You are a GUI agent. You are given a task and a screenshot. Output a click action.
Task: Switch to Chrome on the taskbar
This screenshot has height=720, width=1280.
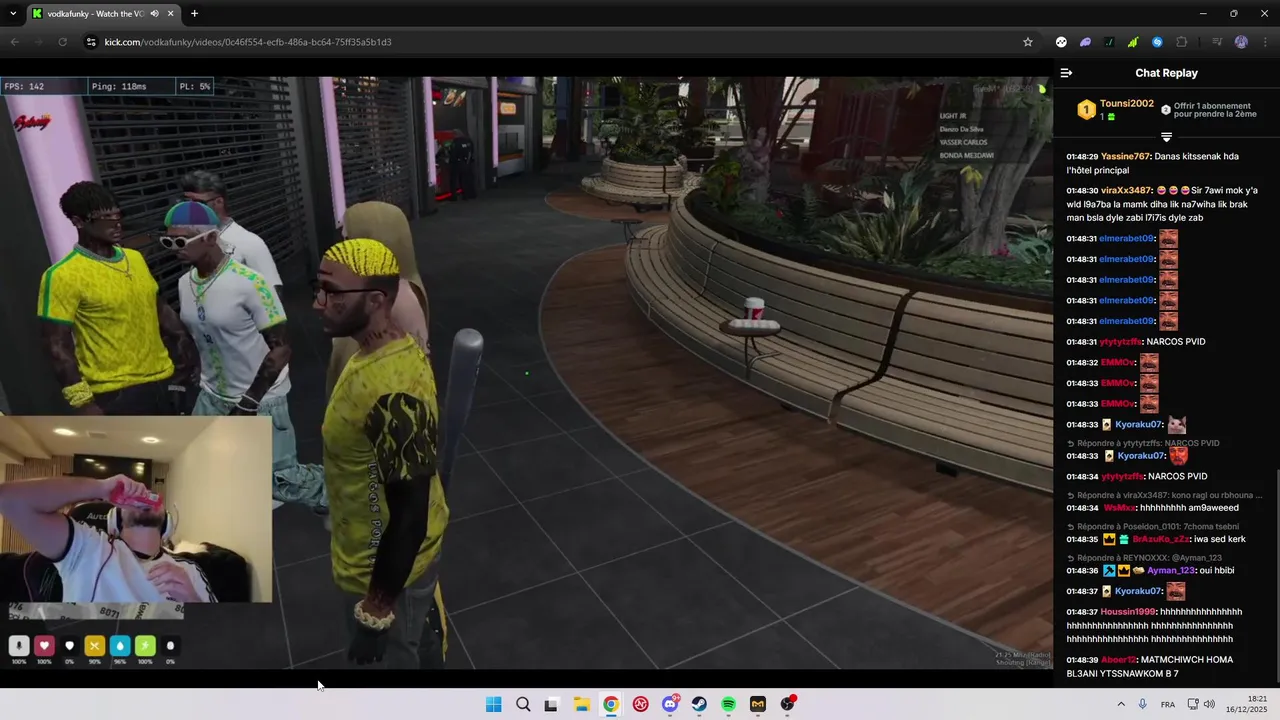(x=611, y=704)
